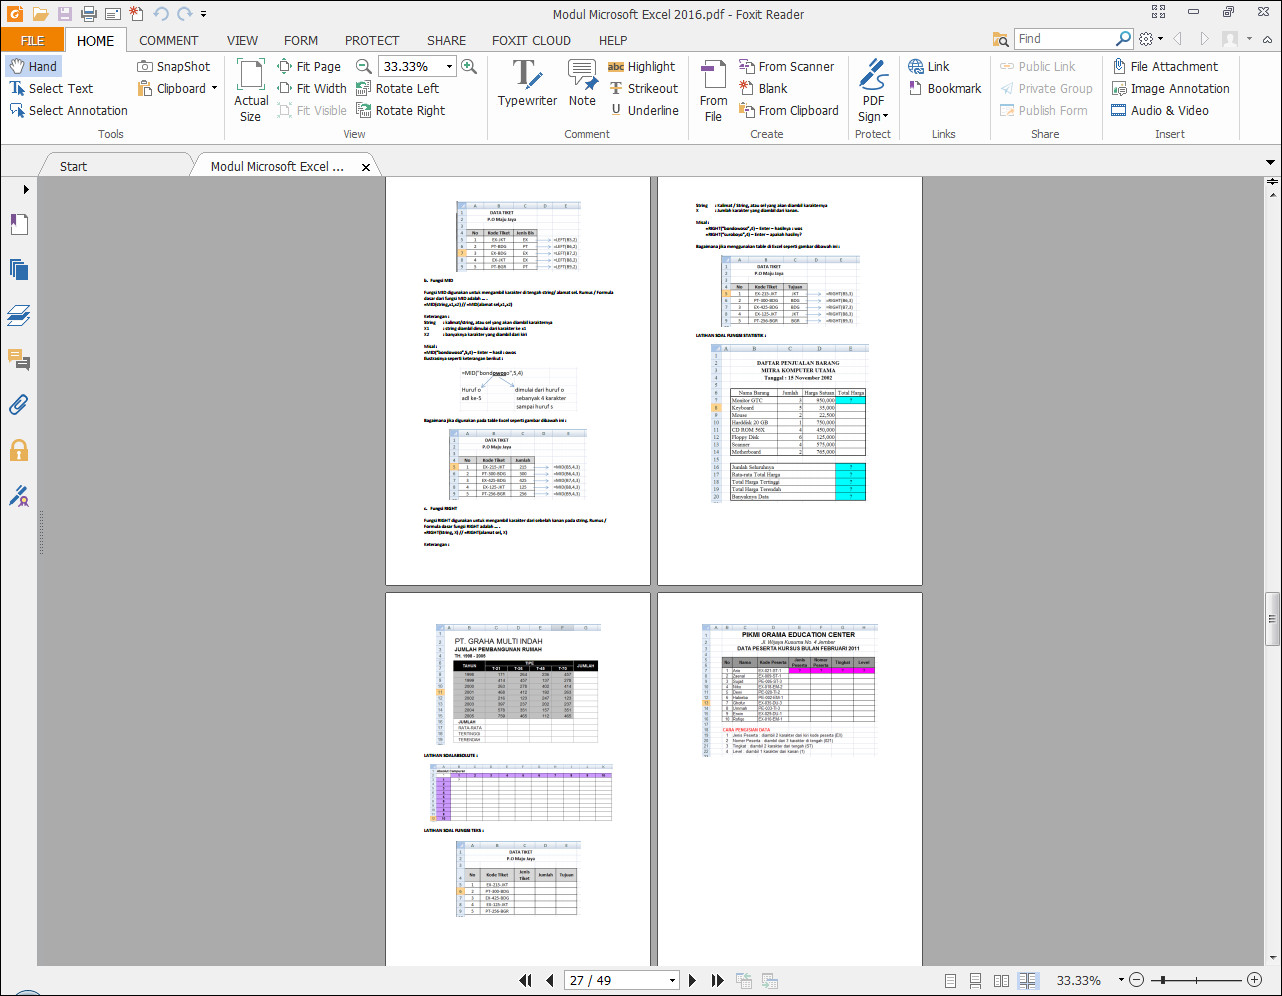The width and height of the screenshot is (1282, 996).
Task: Open the FILE menu
Action: pyautogui.click(x=32, y=40)
